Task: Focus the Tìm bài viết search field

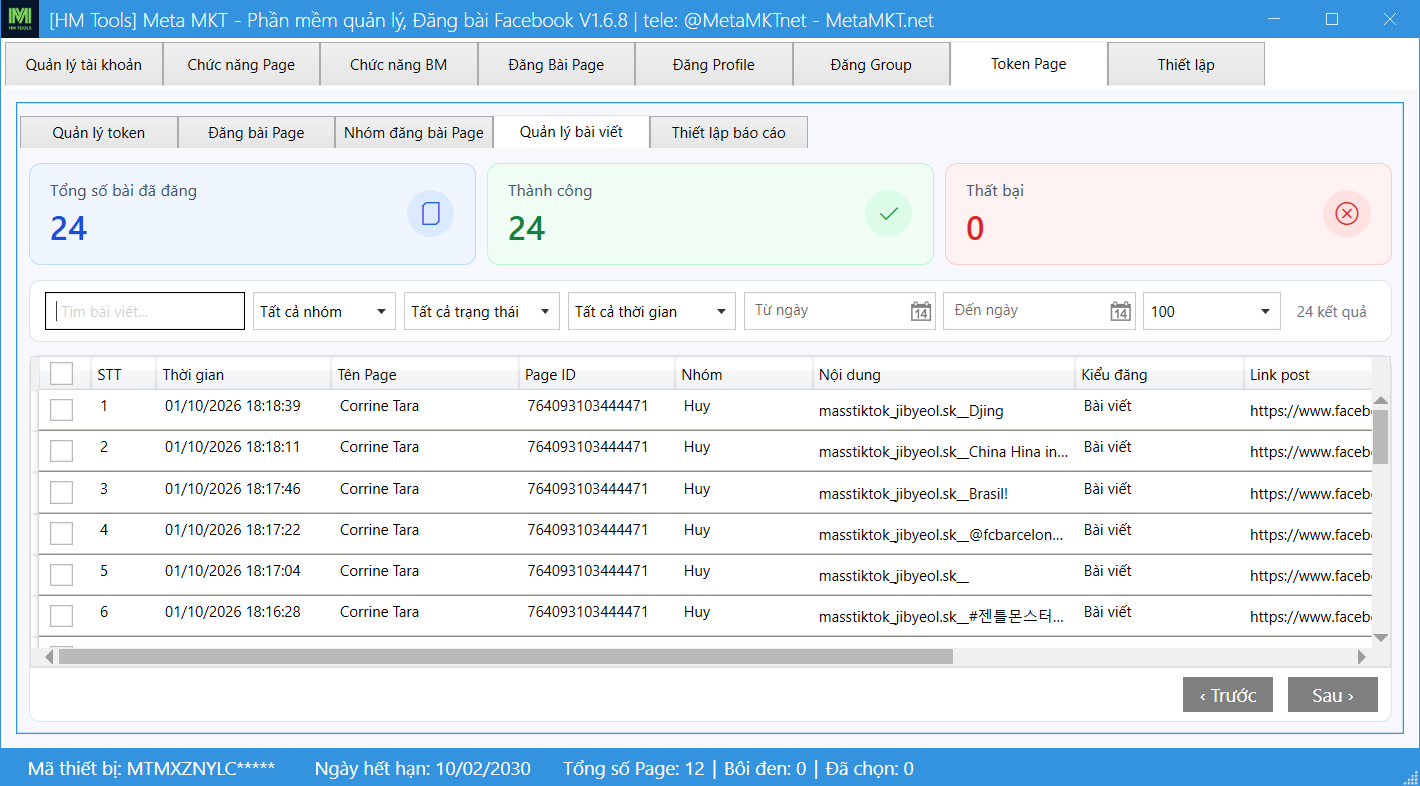Action: tap(145, 311)
